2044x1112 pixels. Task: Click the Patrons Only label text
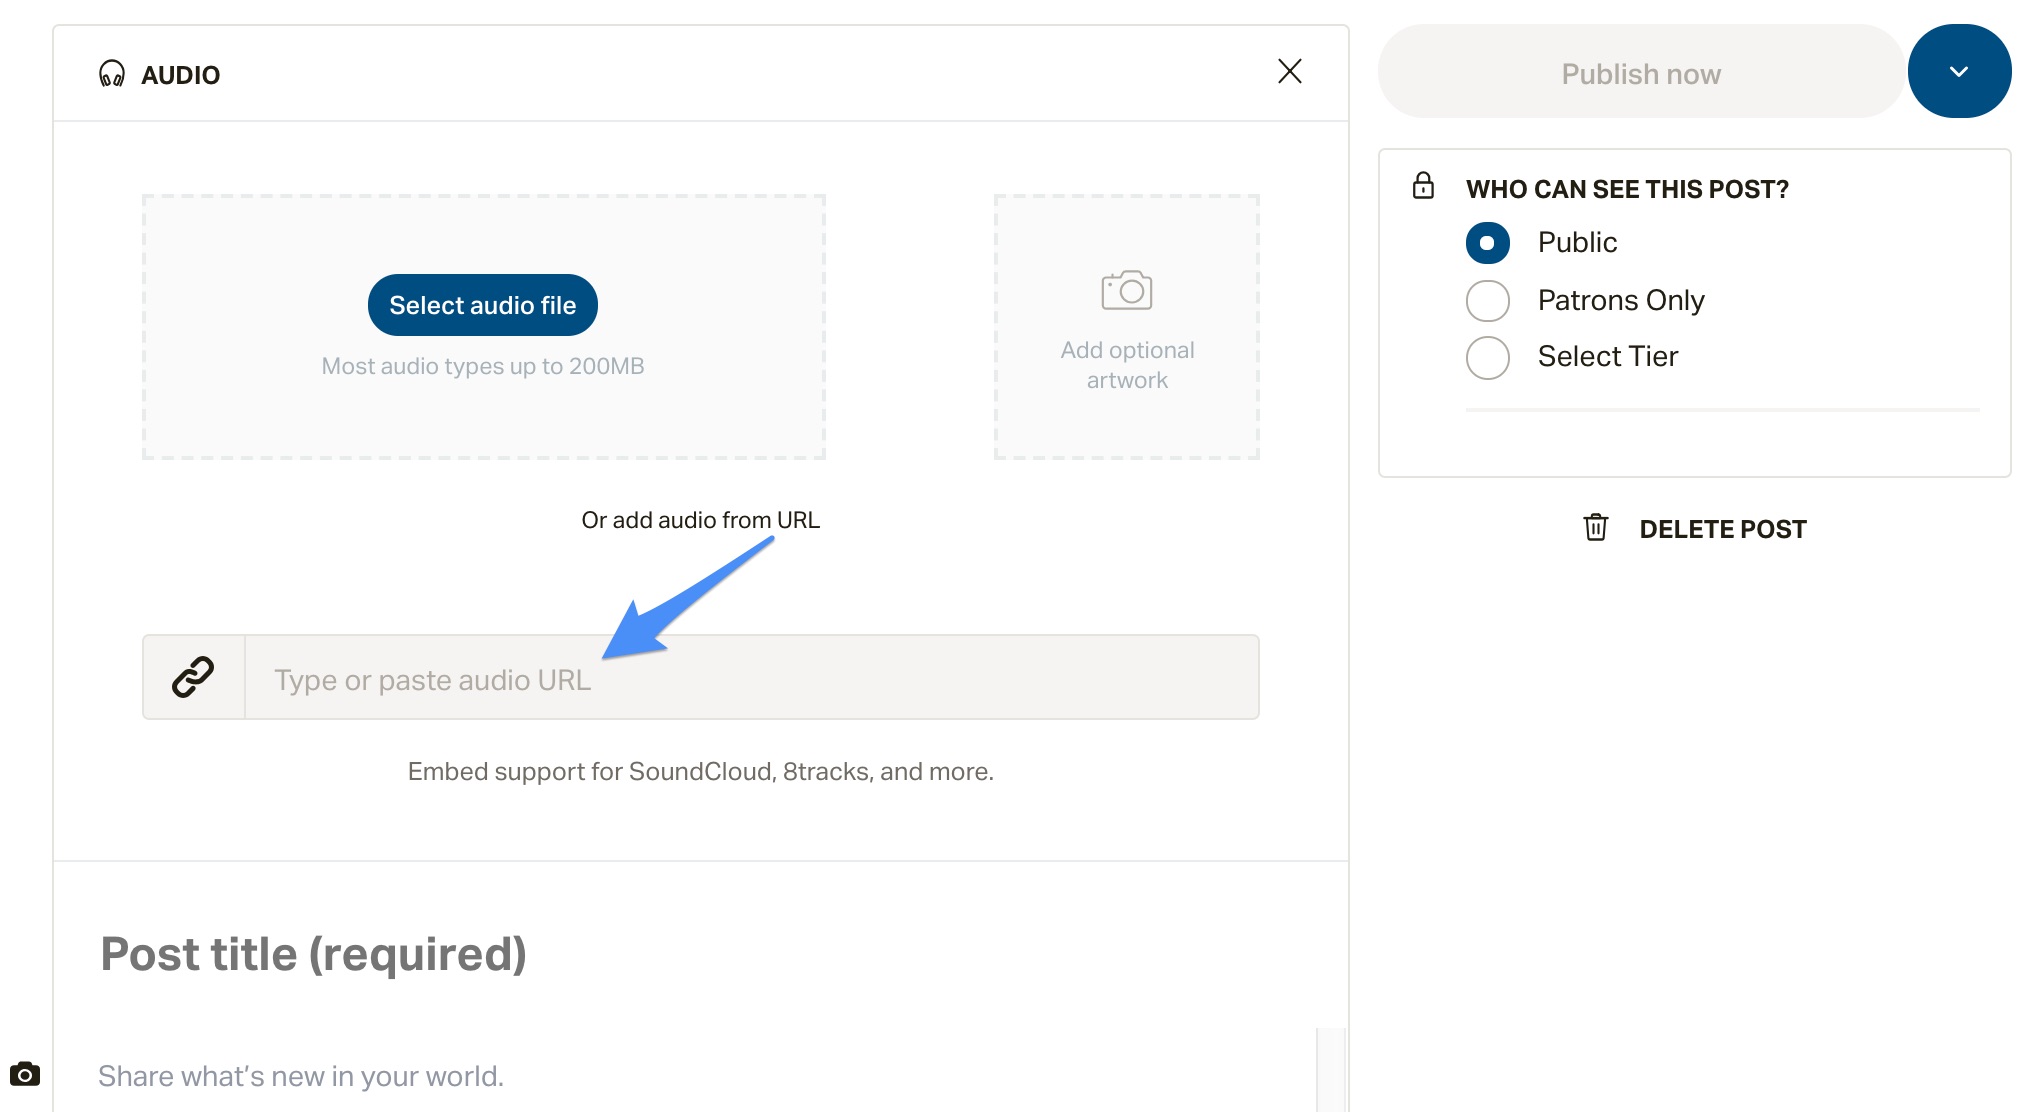1621,300
